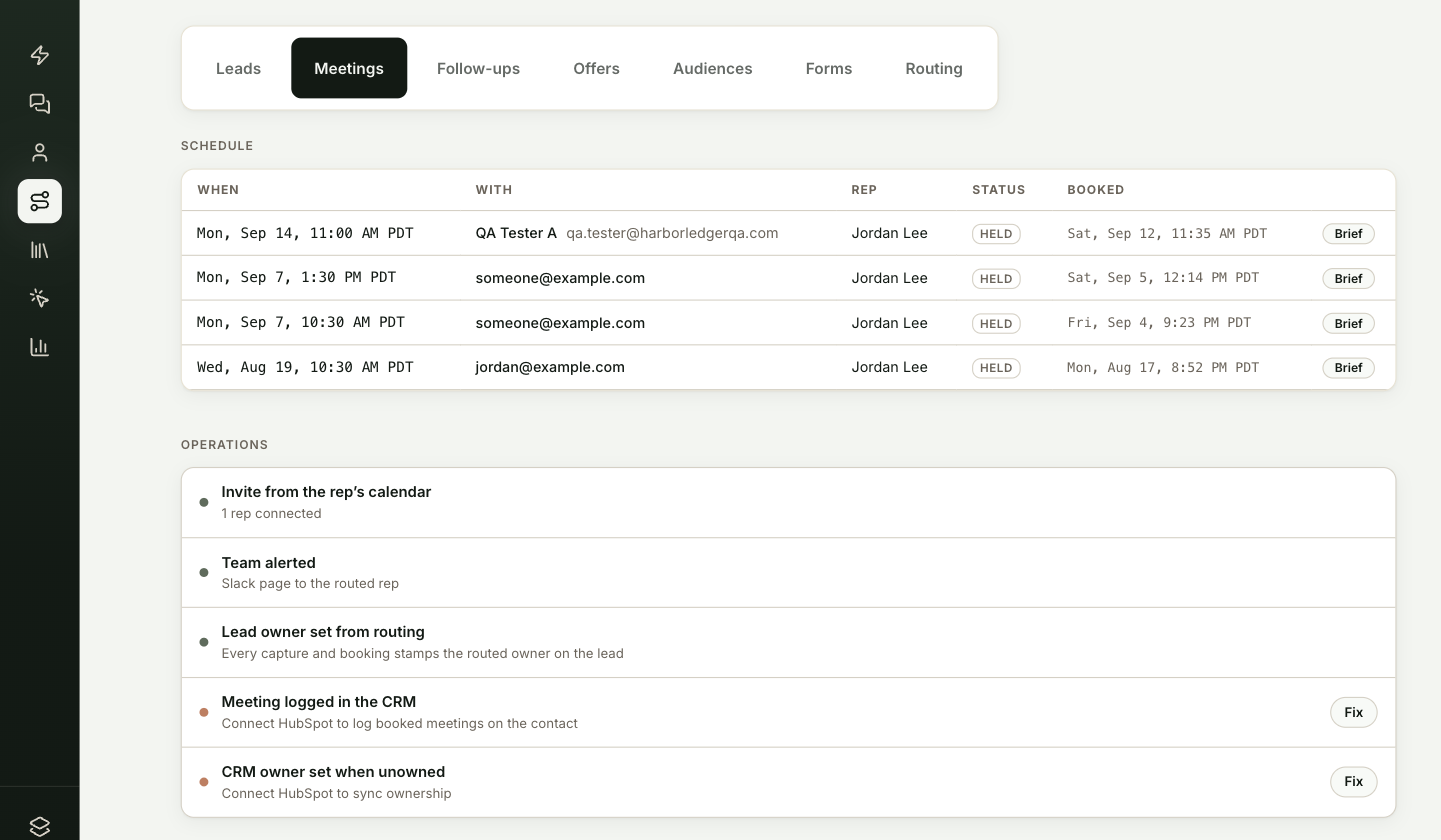This screenshot has height=840, width=1441.
Task: Click Mon, Sep 14, 11:00 AM PDT
Action: pyautogui.click(x=305, y=233)
